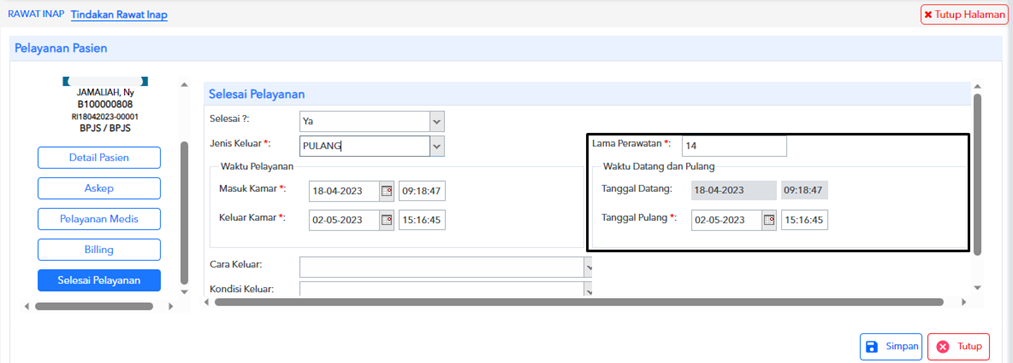Click the red X icon in Tutup button
This screenshot has height=363, width=1013.
click(x=943, y=347)
